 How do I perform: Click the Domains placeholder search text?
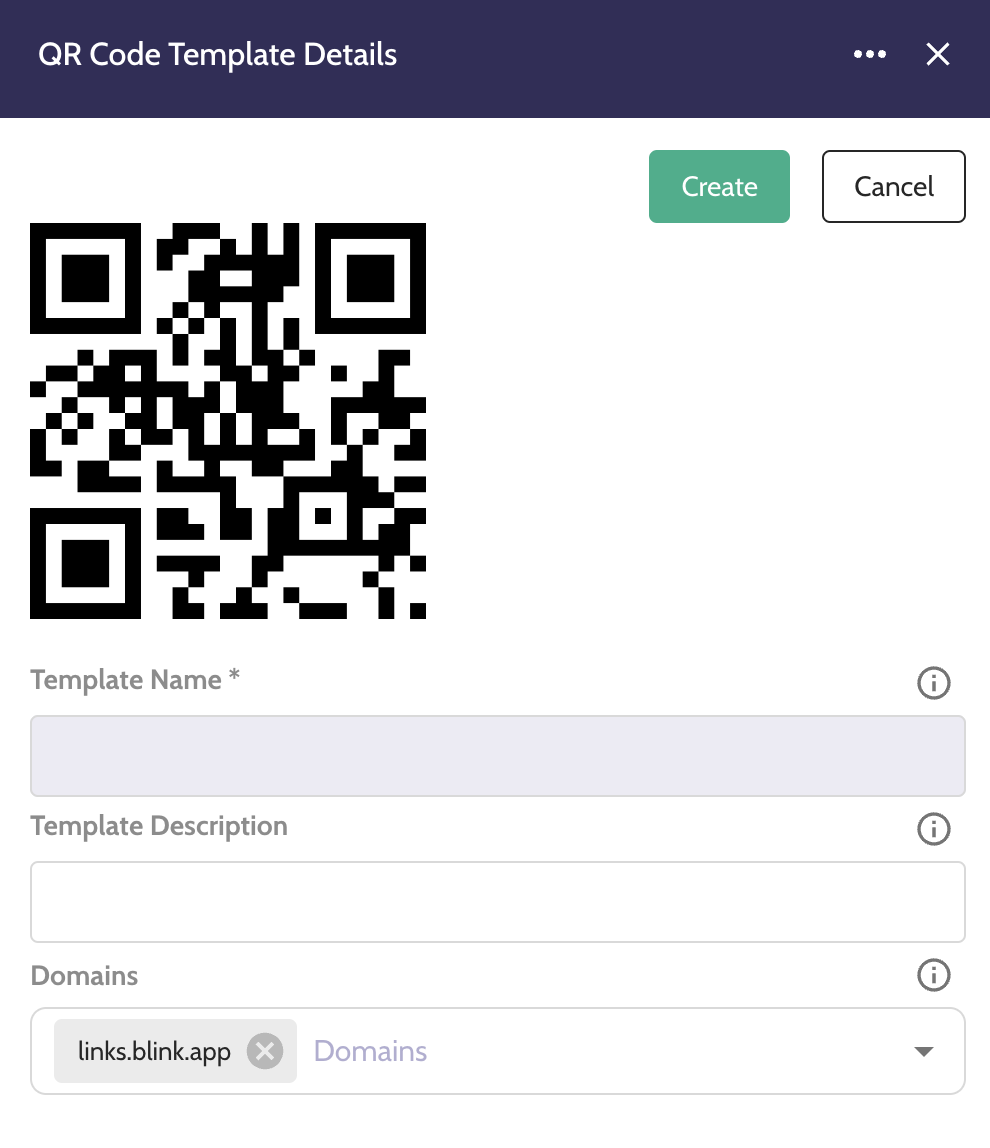[x=371, y=1051]
